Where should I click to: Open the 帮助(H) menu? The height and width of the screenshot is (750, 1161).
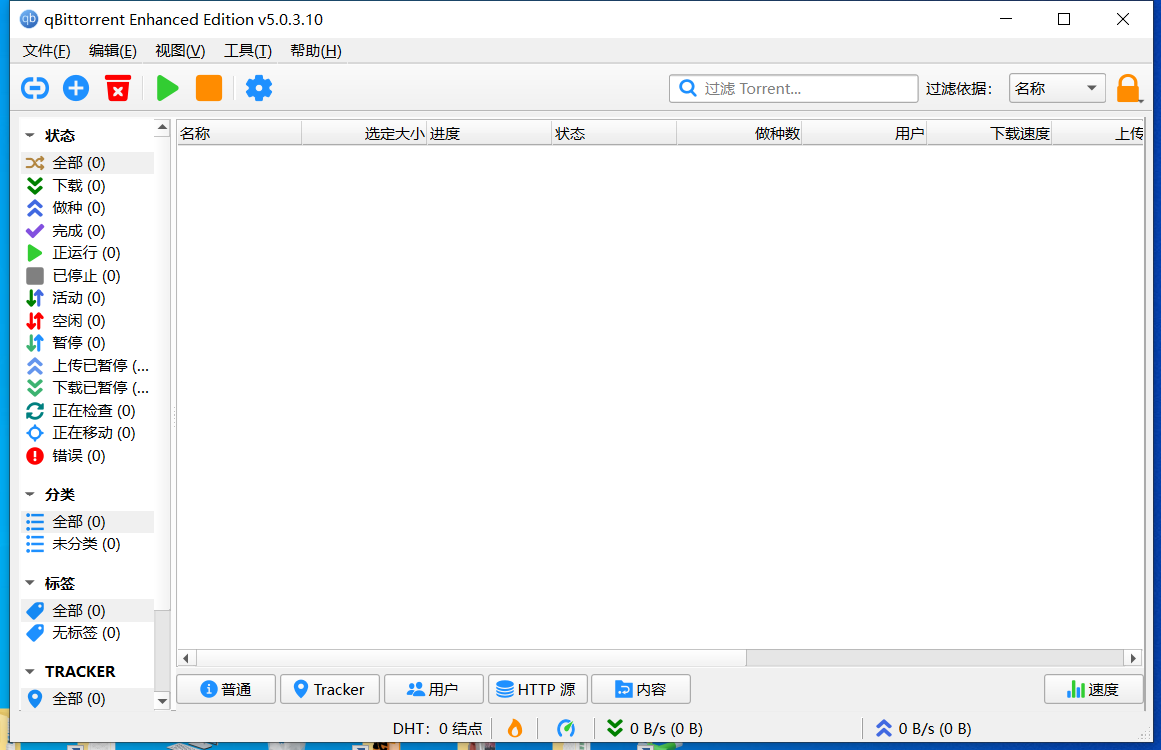click(315, 50)
